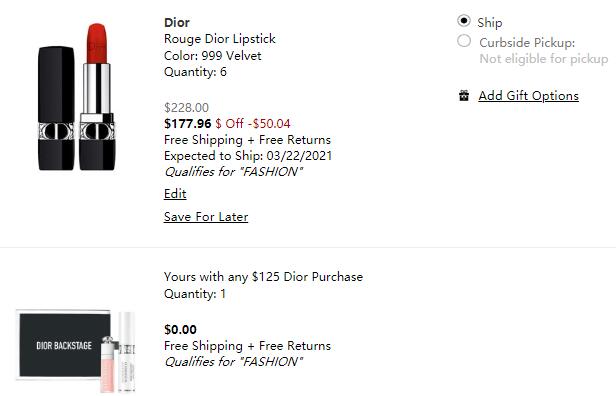Open the Dior Backstage gift set image
The image size is (616, 396).
[x=77, y=351]
